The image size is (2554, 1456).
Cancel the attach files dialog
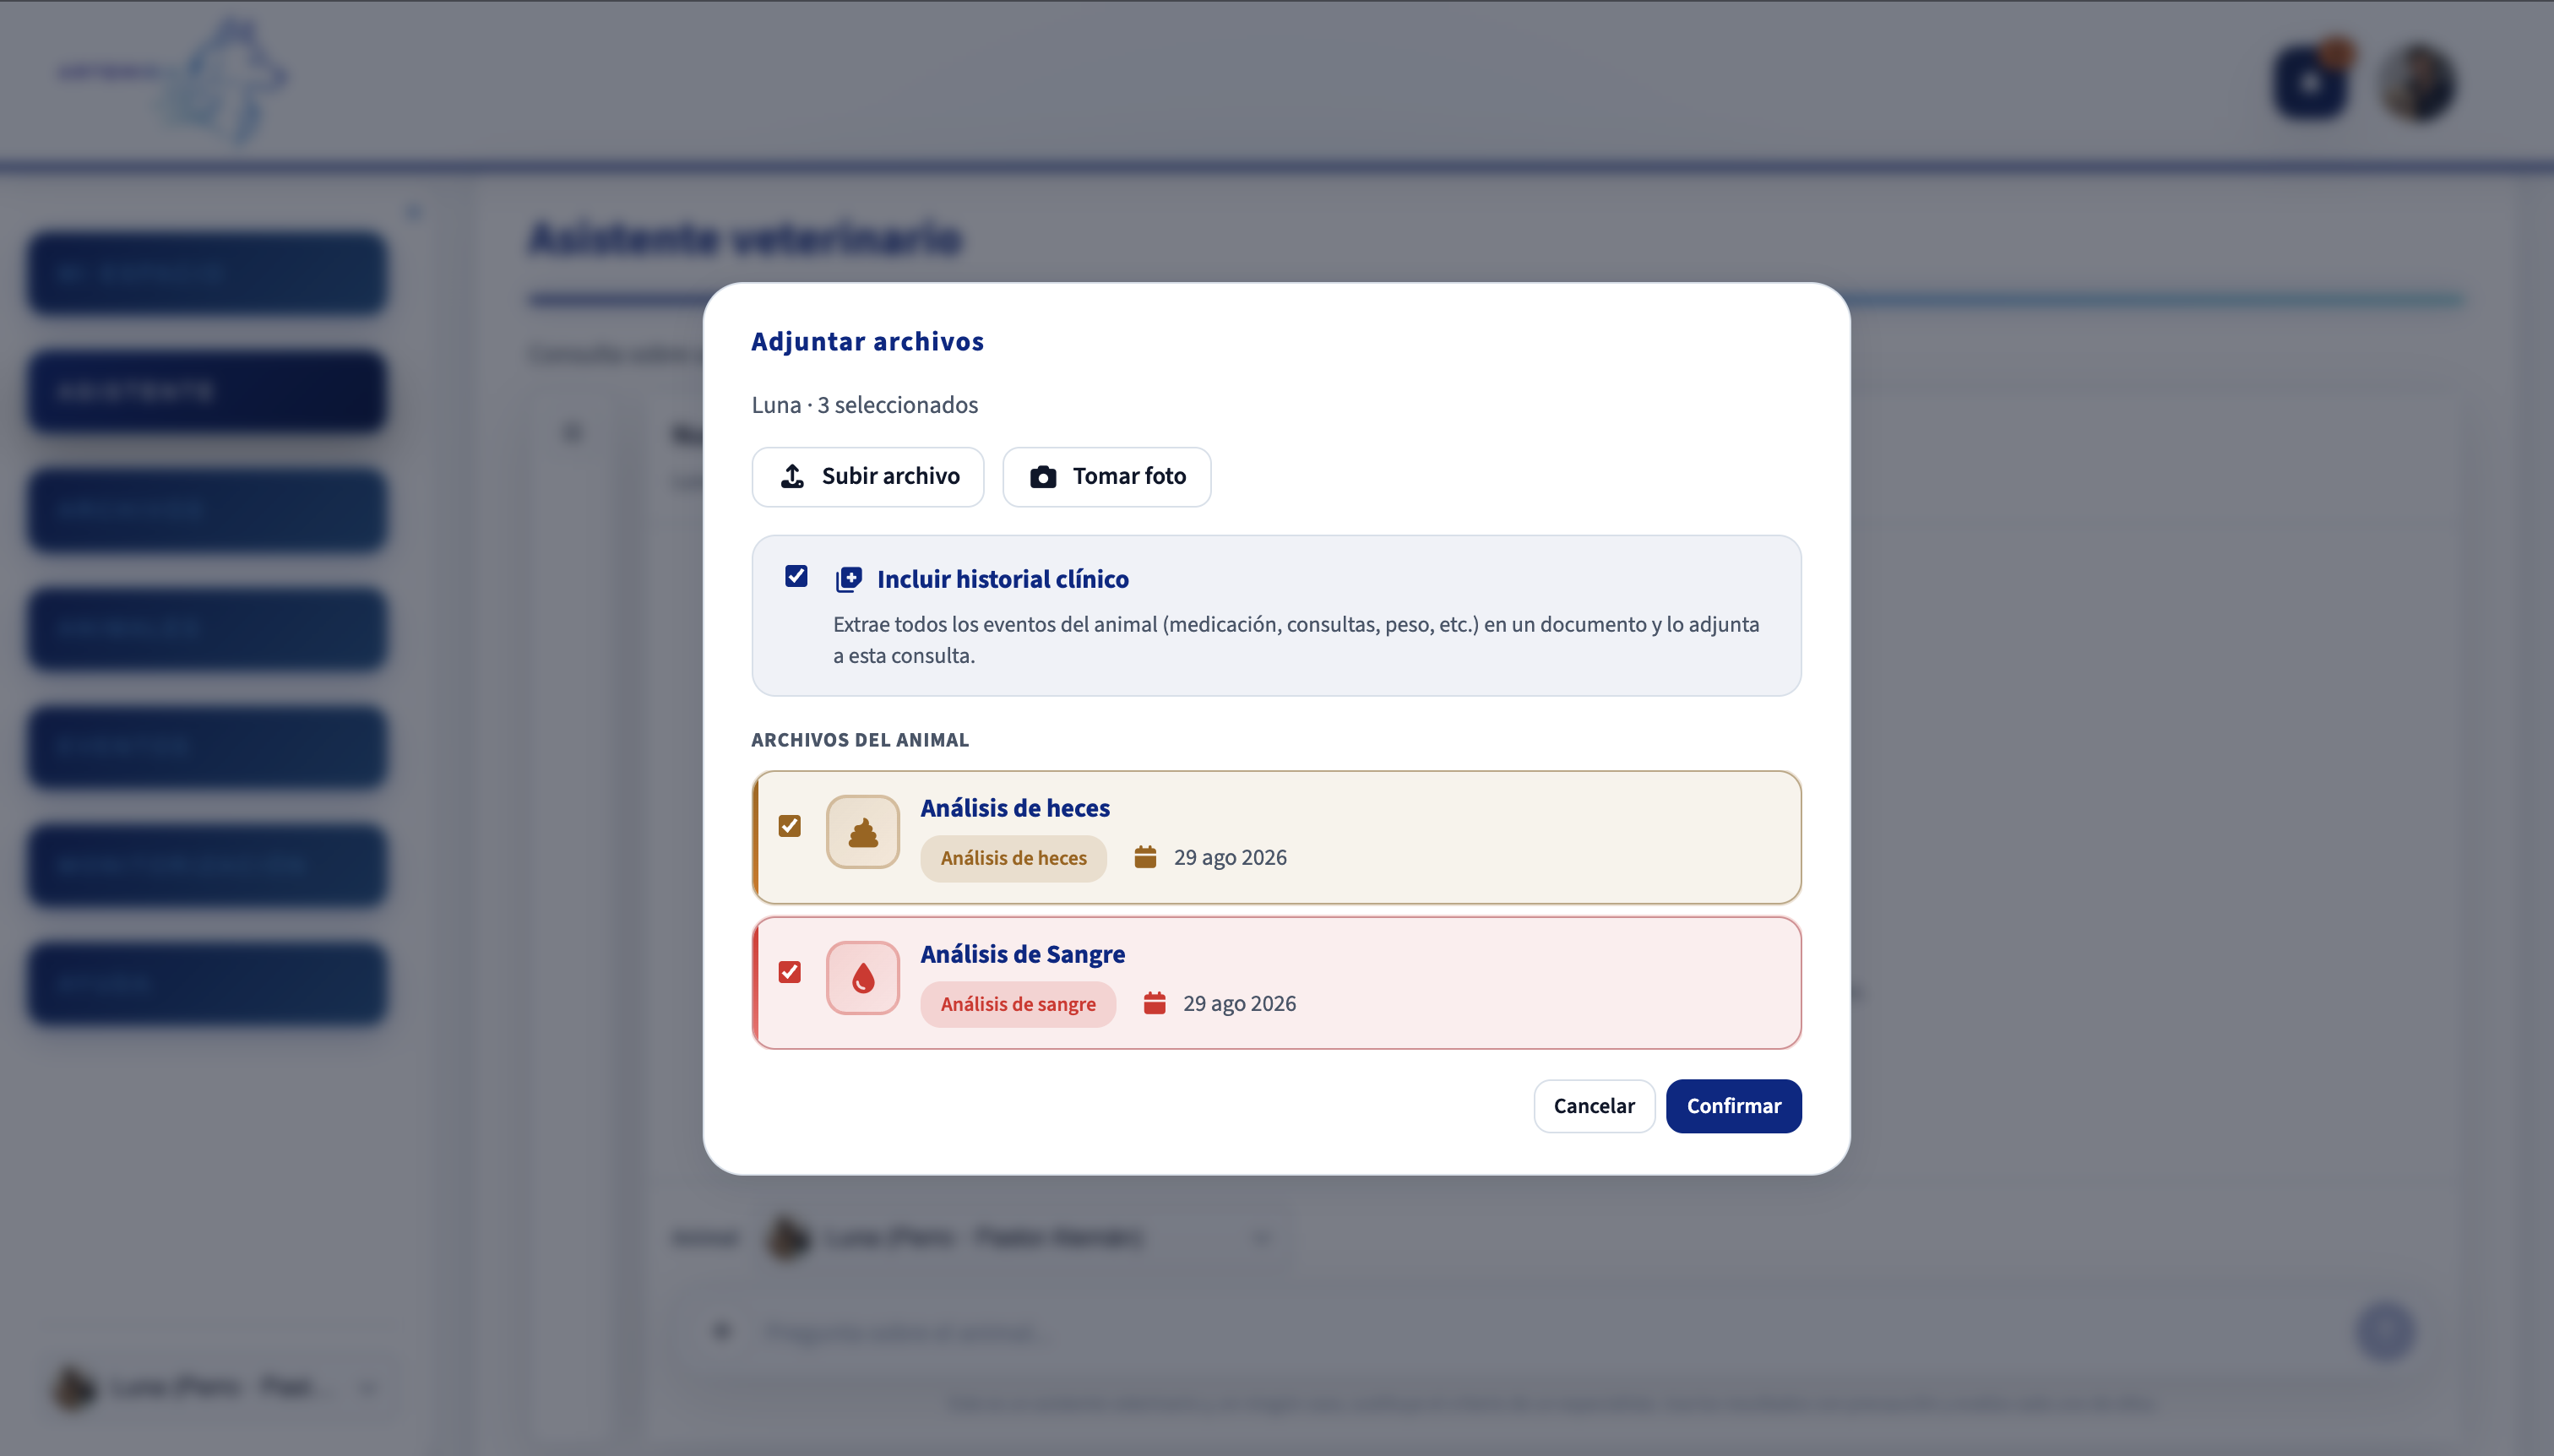coord(1594,1106)
